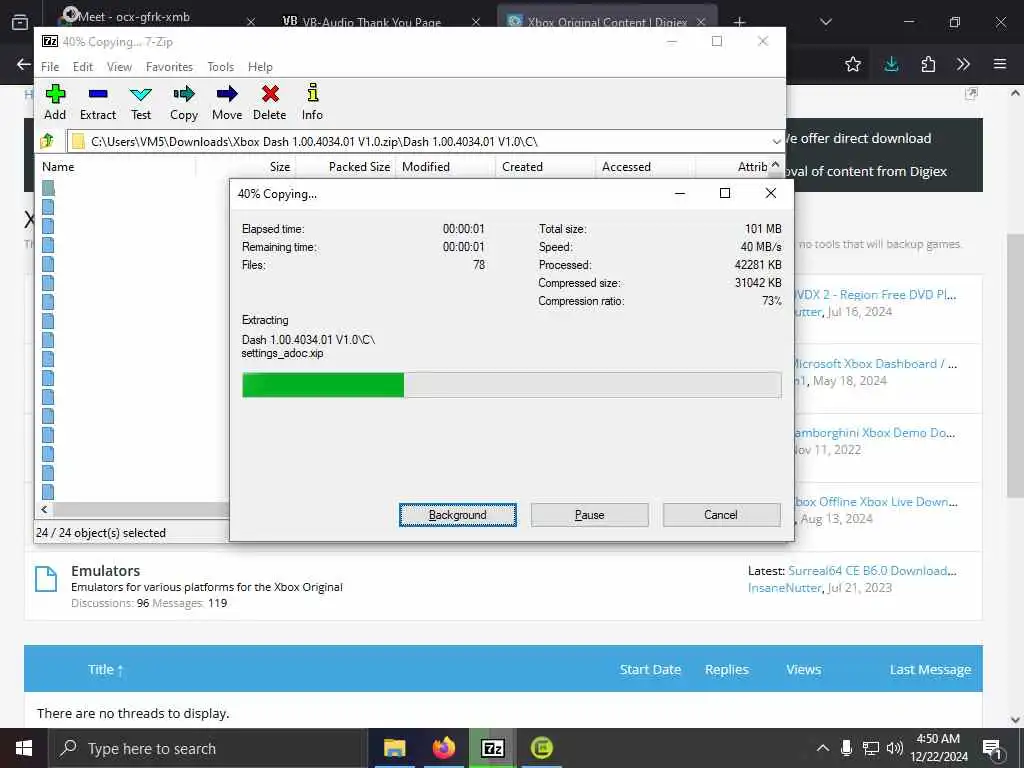The width and height of the screenshot is (1024, 768).
Task: Open the browser hamburger menu
Action: (999, 64)
